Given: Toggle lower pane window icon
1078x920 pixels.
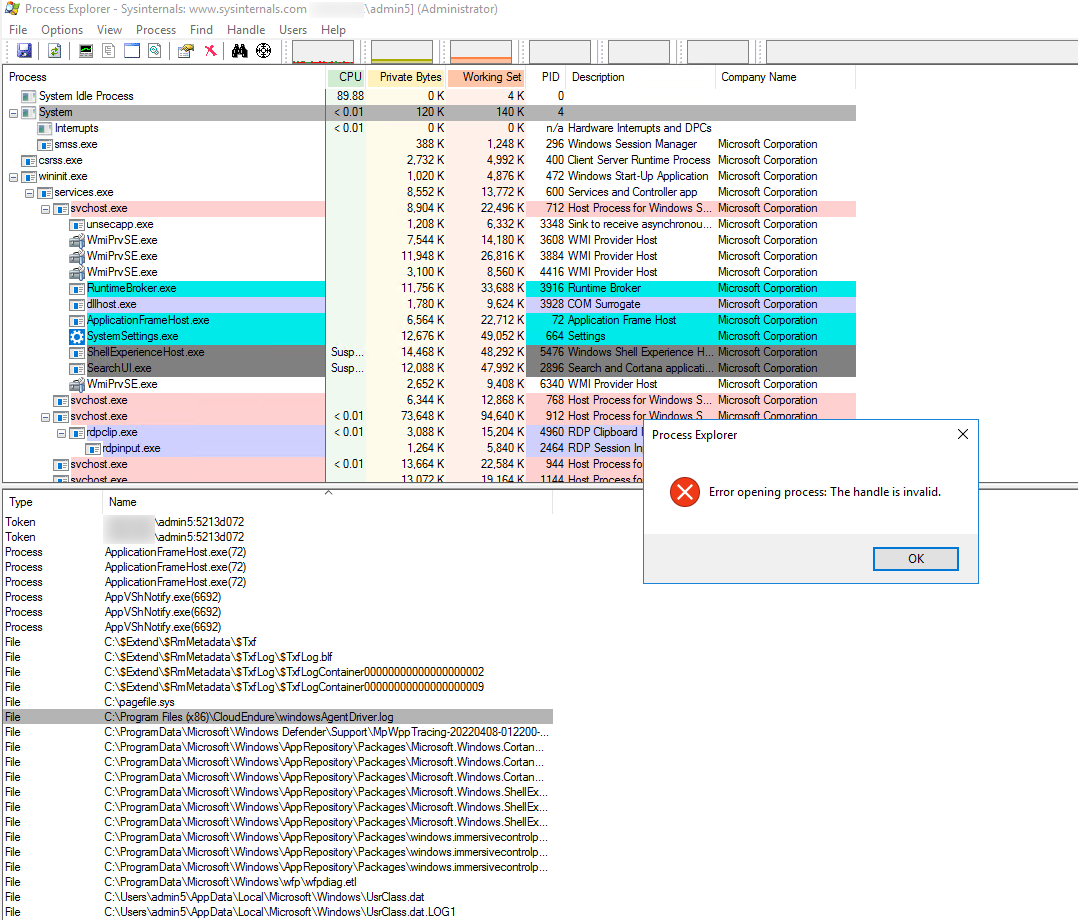Looking at the screenshot, I should tap(132, 51).
